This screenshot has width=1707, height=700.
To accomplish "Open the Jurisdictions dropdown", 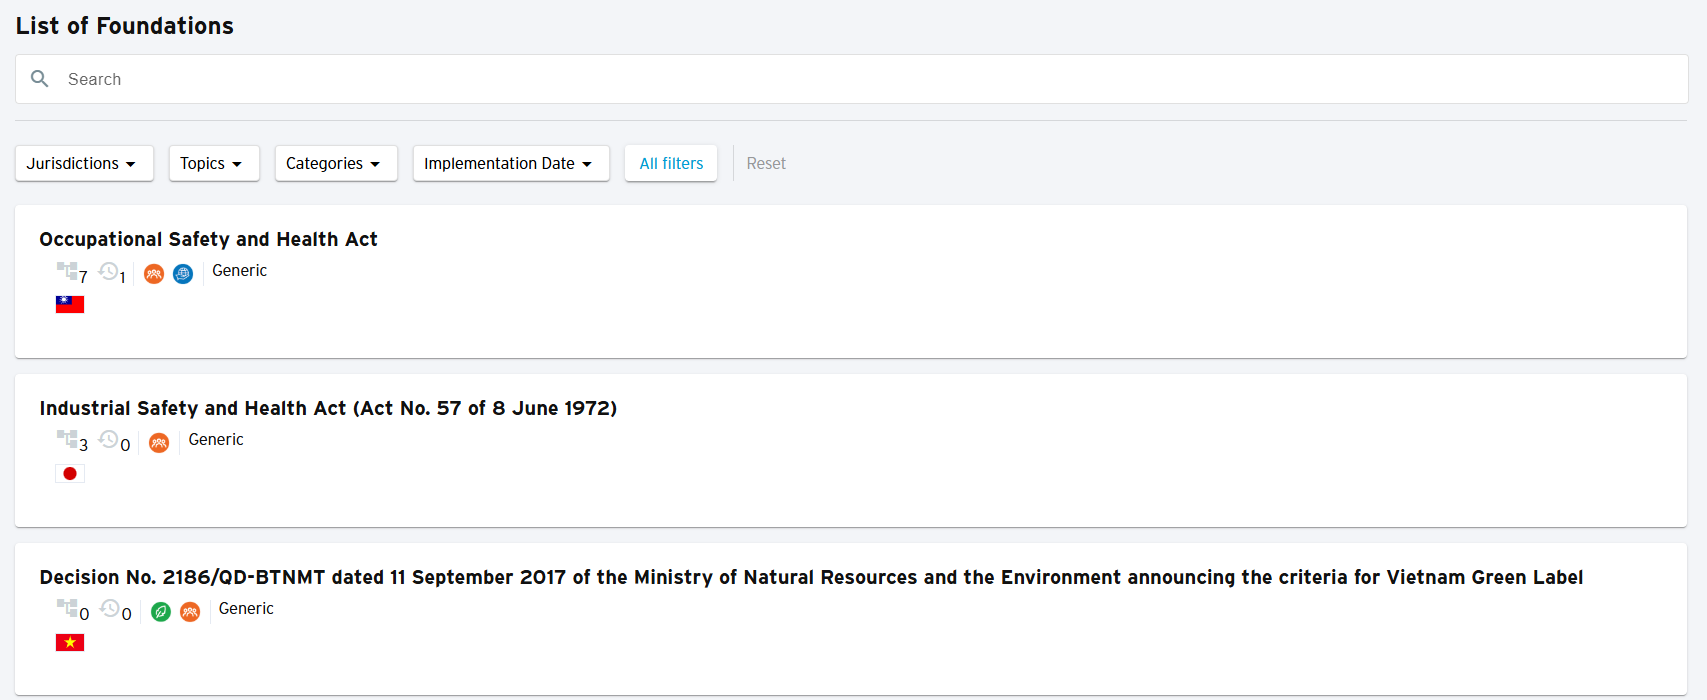I will coord(84,163).
